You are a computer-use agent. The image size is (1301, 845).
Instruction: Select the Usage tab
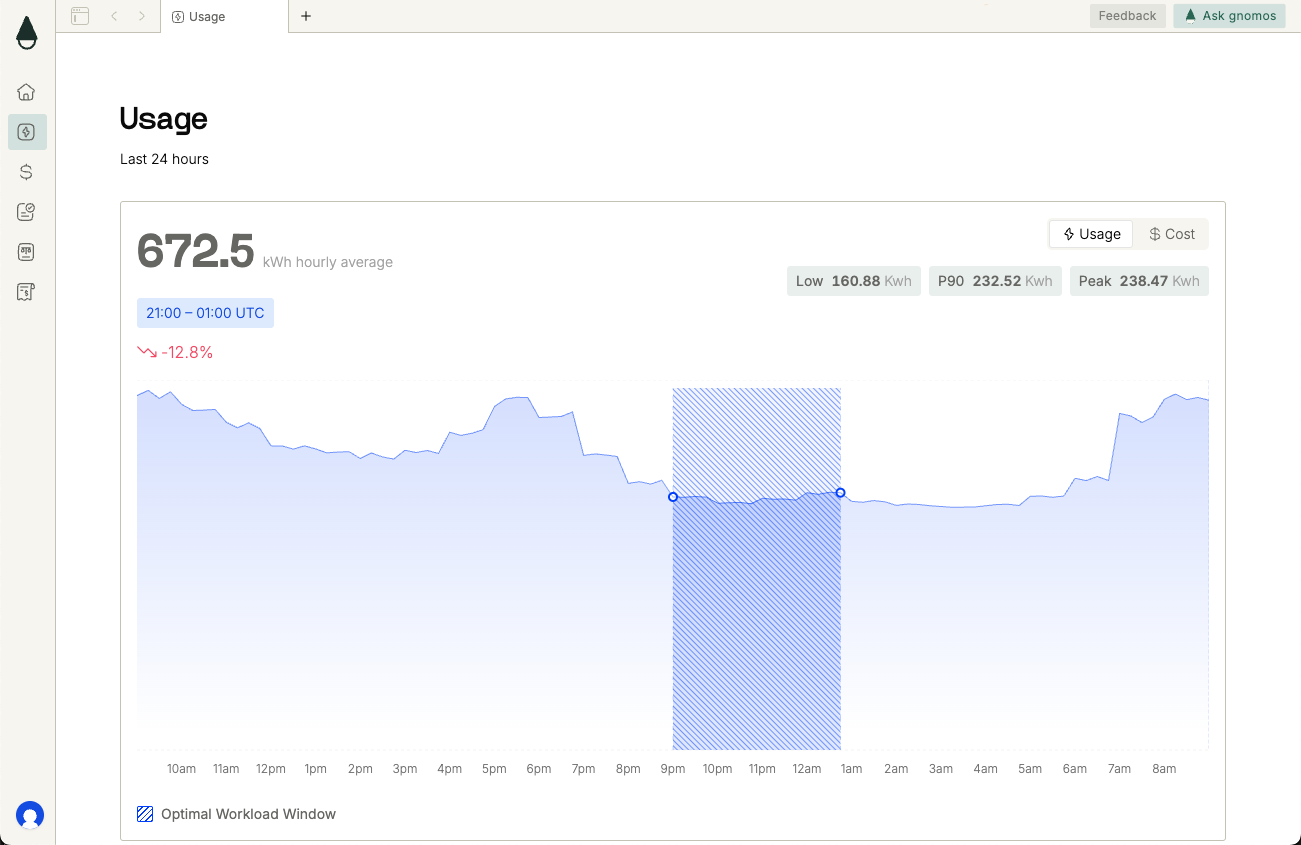206,16
